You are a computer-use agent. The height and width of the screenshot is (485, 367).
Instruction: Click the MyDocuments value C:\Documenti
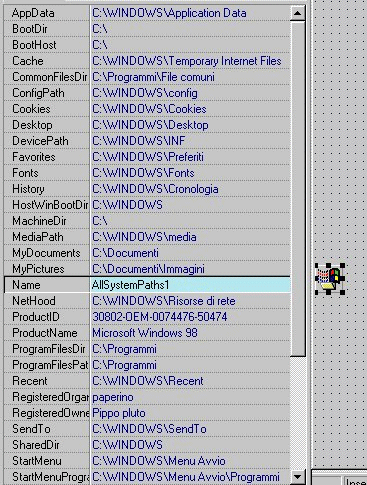click(x=125, y=253)
